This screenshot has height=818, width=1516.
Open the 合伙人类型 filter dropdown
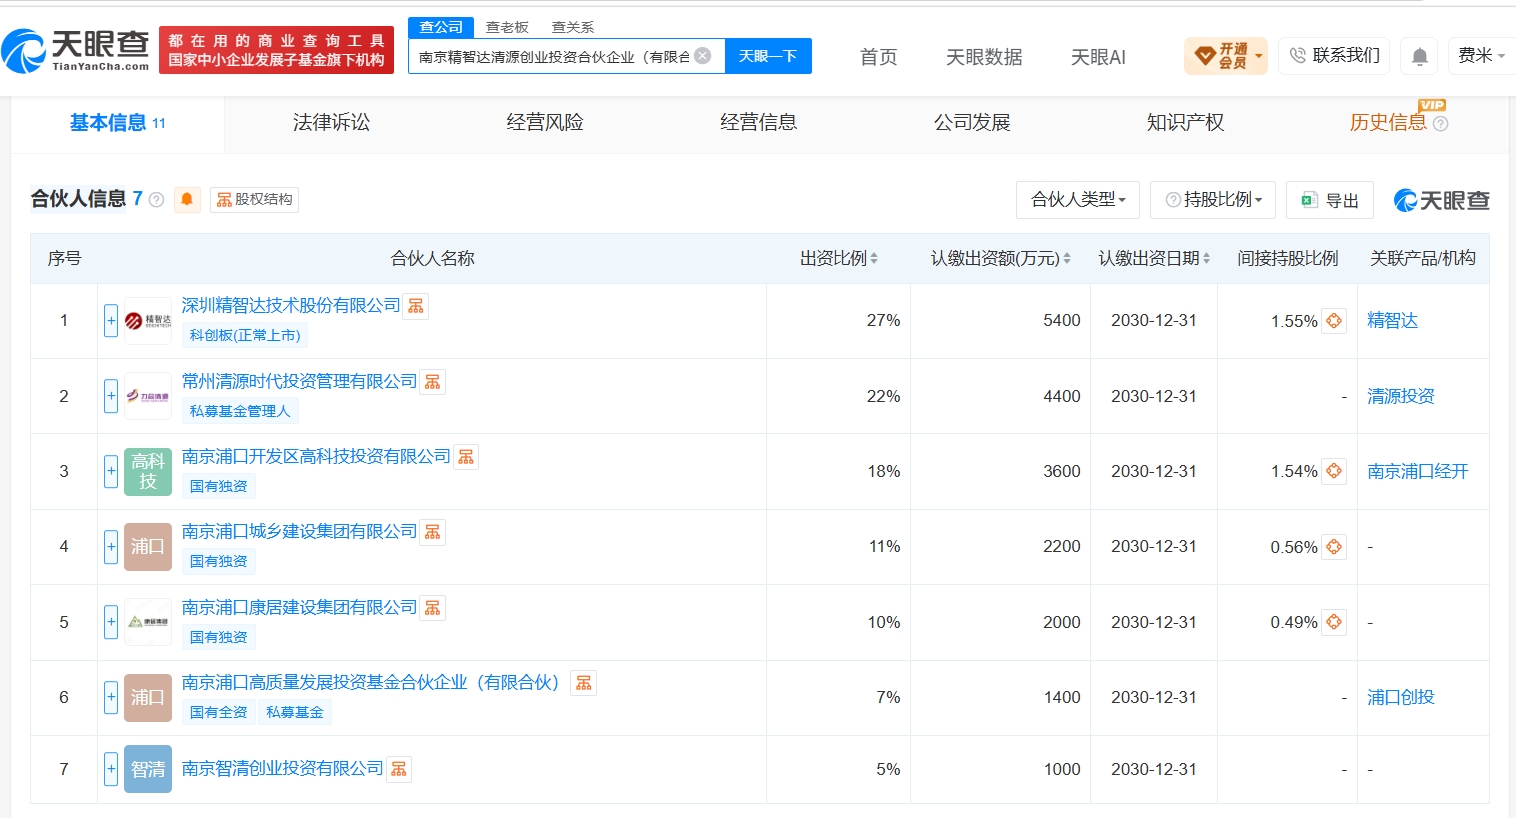click(1078, 200)
